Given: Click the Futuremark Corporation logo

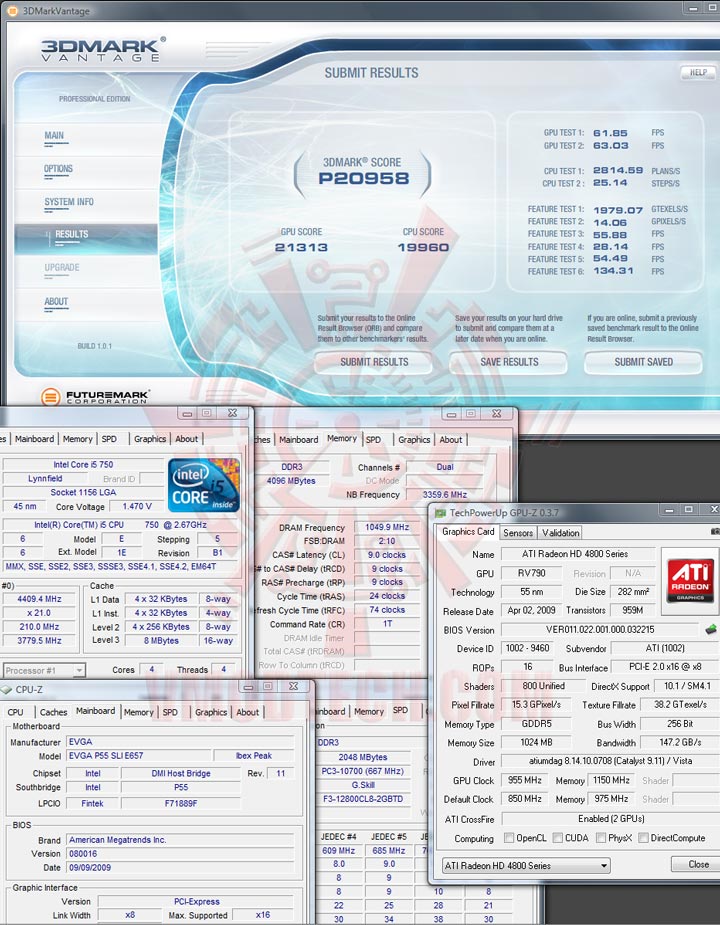Looking at the screenshot, I should tap(95, 396).
